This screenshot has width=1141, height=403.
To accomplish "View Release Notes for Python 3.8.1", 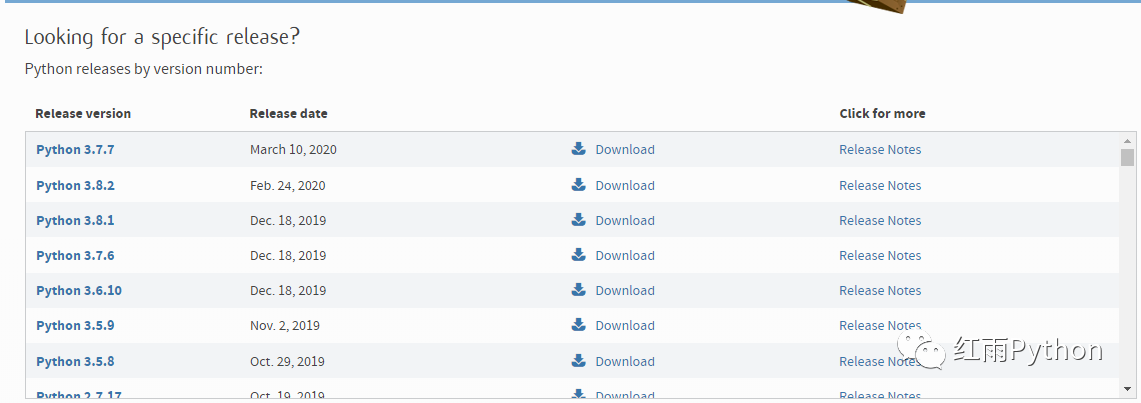I will [x=880, y=220].
